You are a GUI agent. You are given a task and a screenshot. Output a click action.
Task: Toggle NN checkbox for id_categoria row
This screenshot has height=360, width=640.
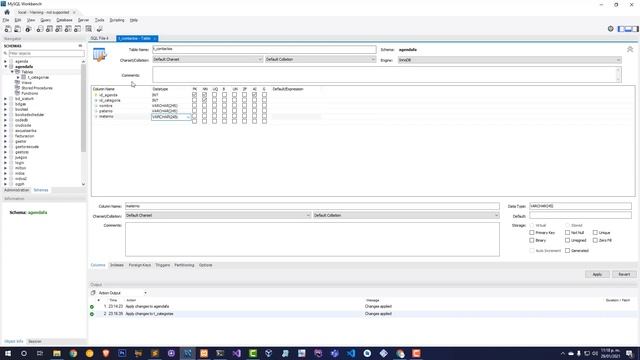(204, 100)
